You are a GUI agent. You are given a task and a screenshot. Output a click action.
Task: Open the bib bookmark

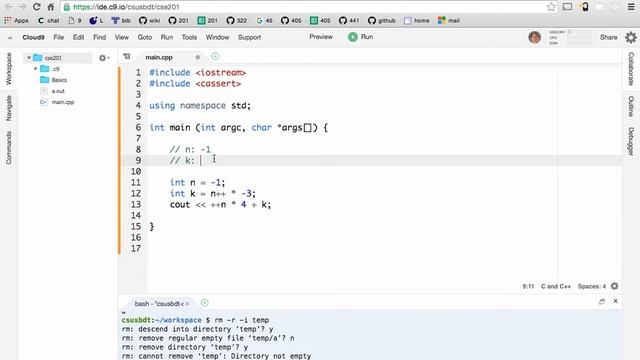pyautogui.click(x=121, y=20)
